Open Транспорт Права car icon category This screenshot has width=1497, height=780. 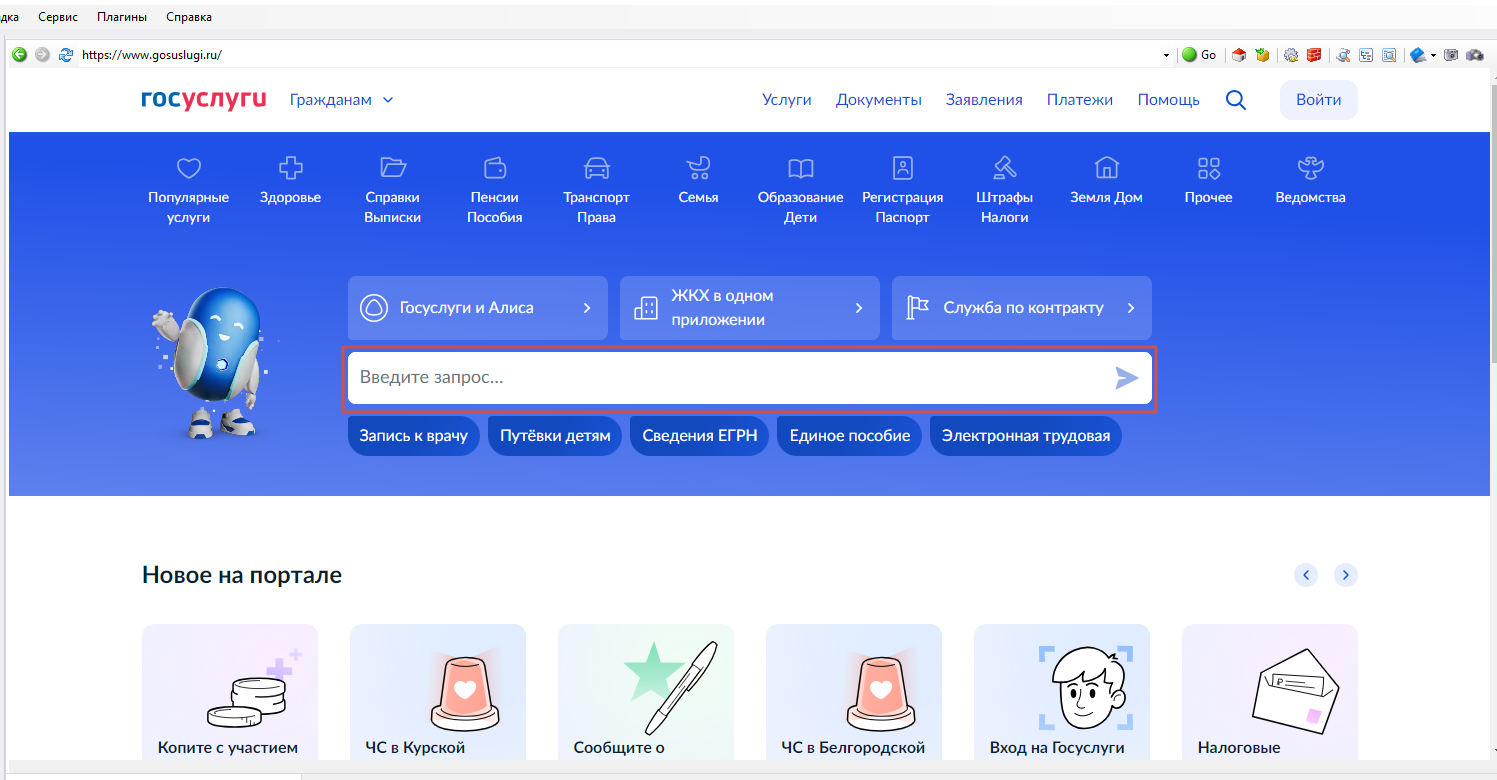tap(597, 190)
